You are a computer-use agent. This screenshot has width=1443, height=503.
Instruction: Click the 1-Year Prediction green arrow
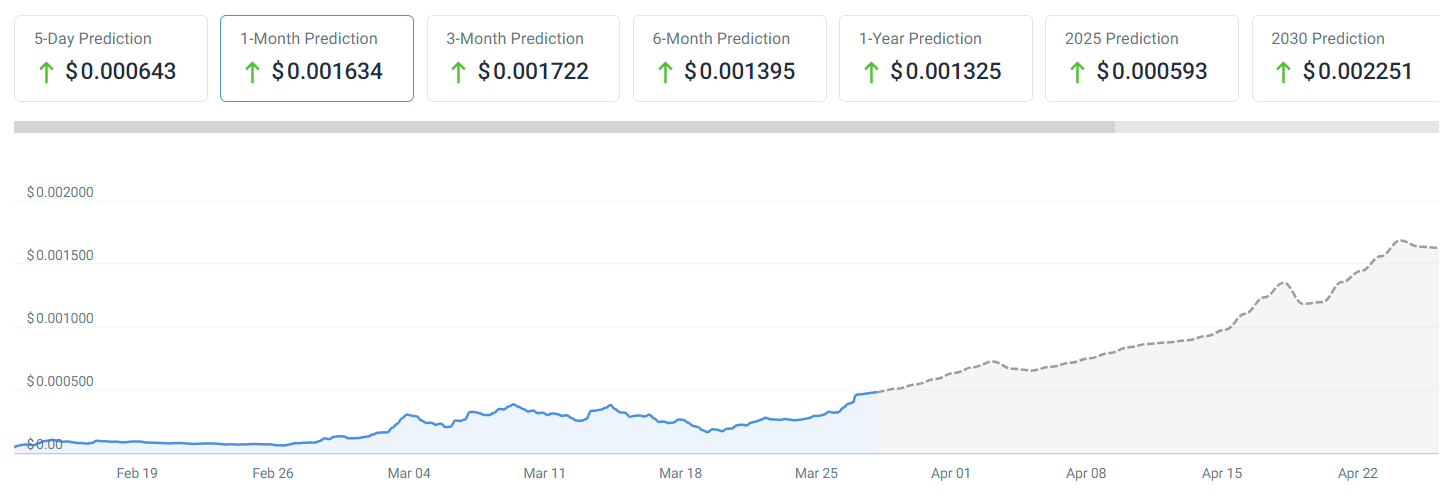tap(871, 72)
